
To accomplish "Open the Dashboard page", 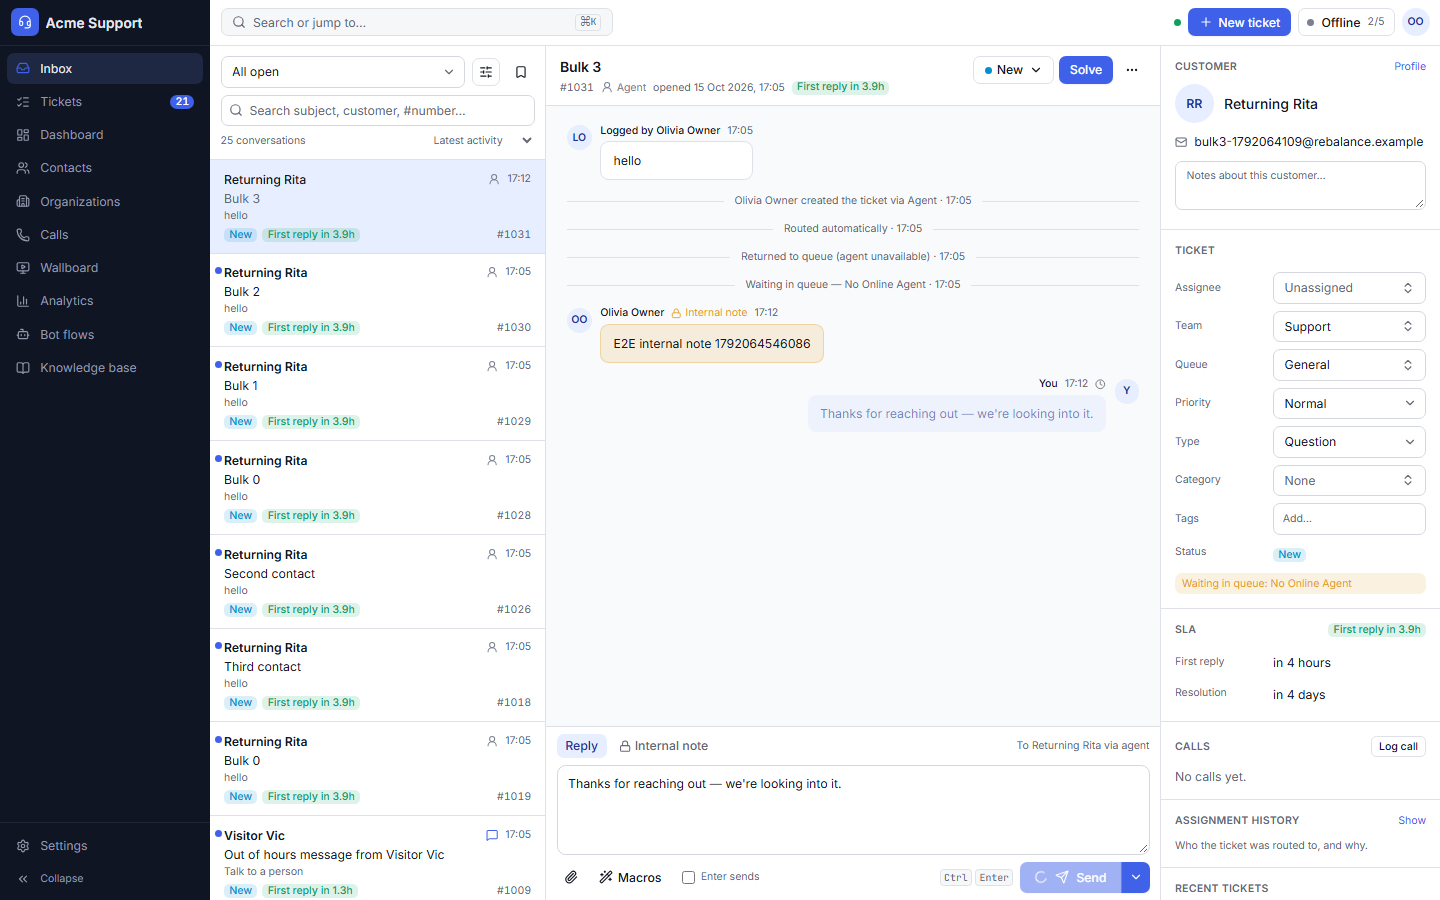I will (105, 135).
